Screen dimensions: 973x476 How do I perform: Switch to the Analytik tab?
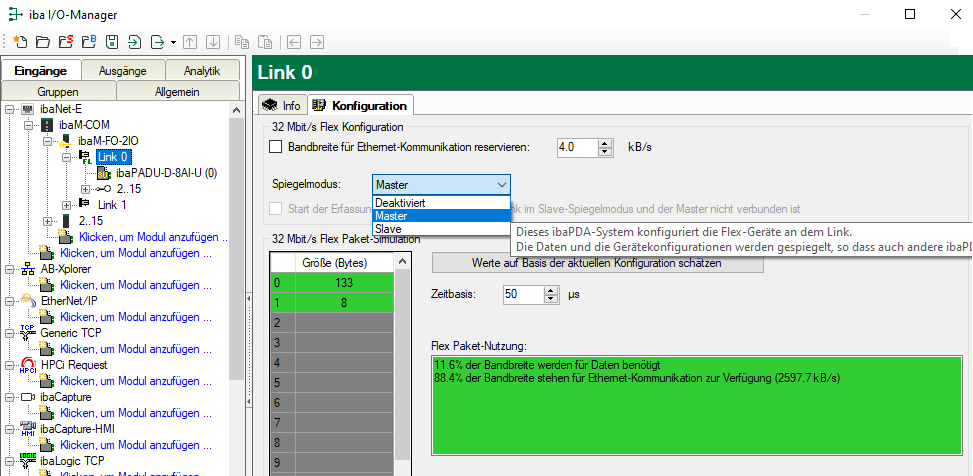[202, 71]
